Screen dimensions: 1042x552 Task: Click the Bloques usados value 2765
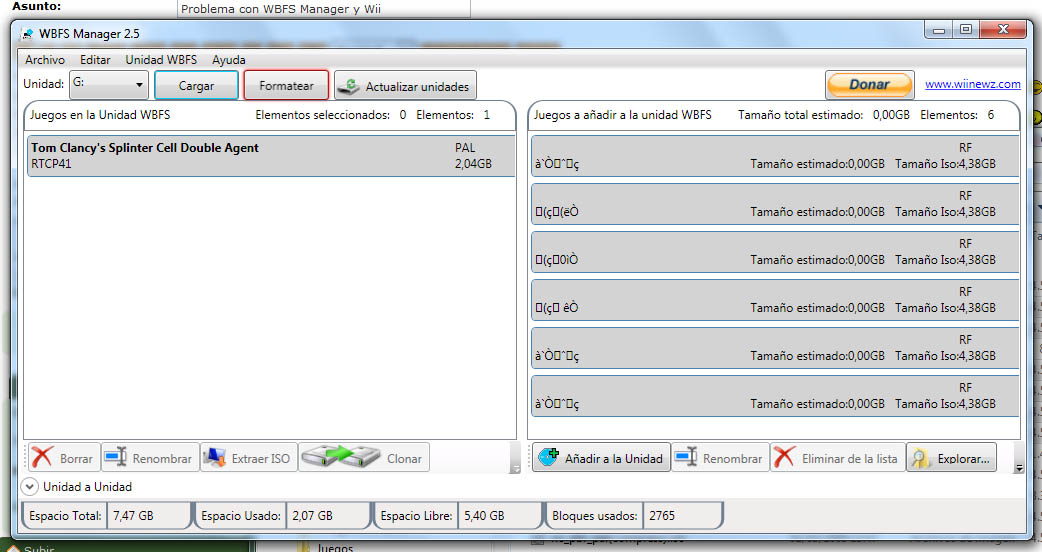[662, 515]
